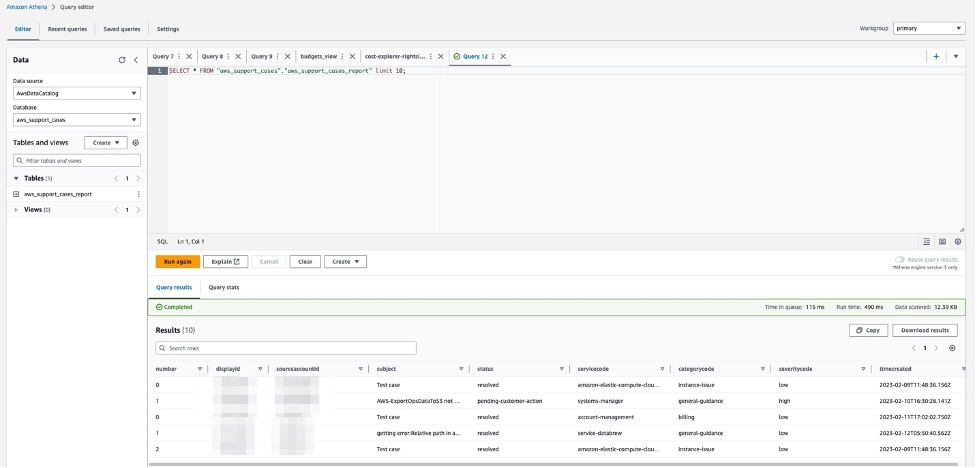This screenshot has height=468, width=977.
Task: Close the cost-explorer-rightsizing tab
Action: [x=441, y=57]
